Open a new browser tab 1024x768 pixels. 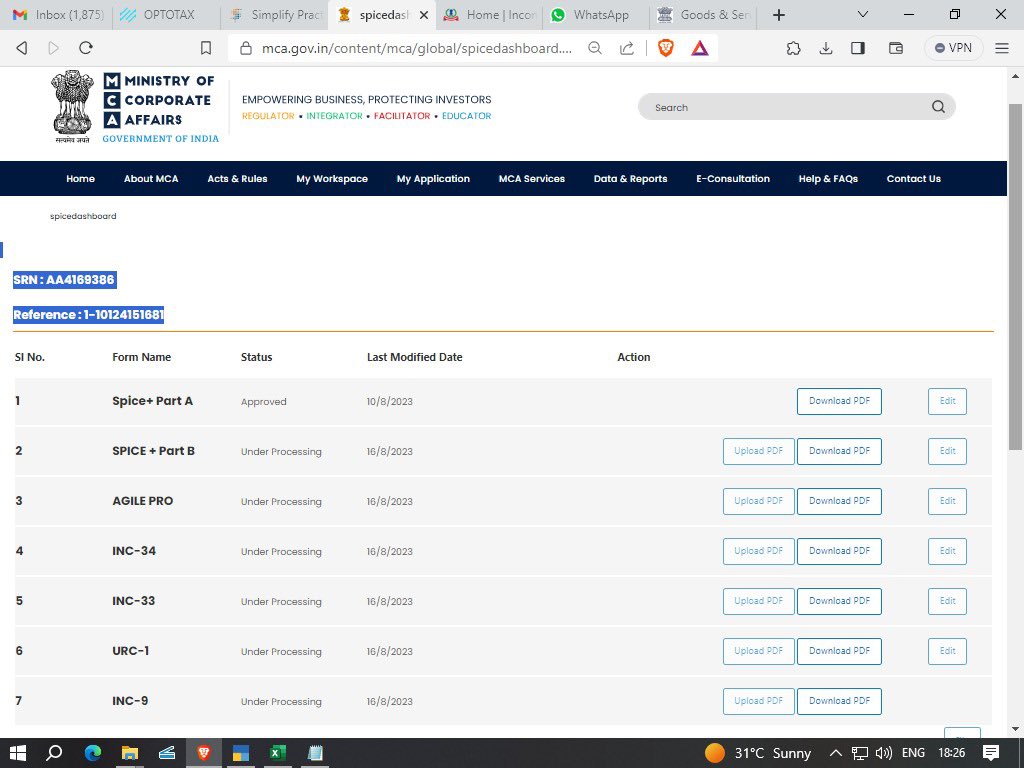pos(778,15)
